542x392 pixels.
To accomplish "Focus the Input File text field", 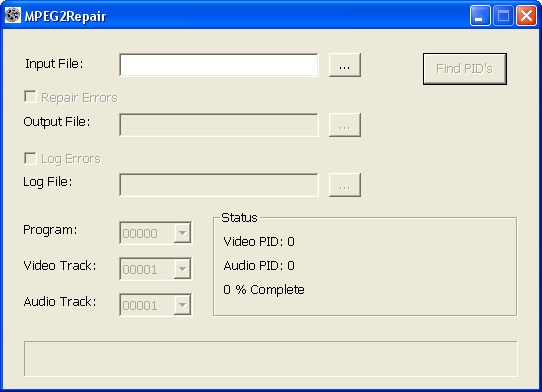I will click(219, 65).
